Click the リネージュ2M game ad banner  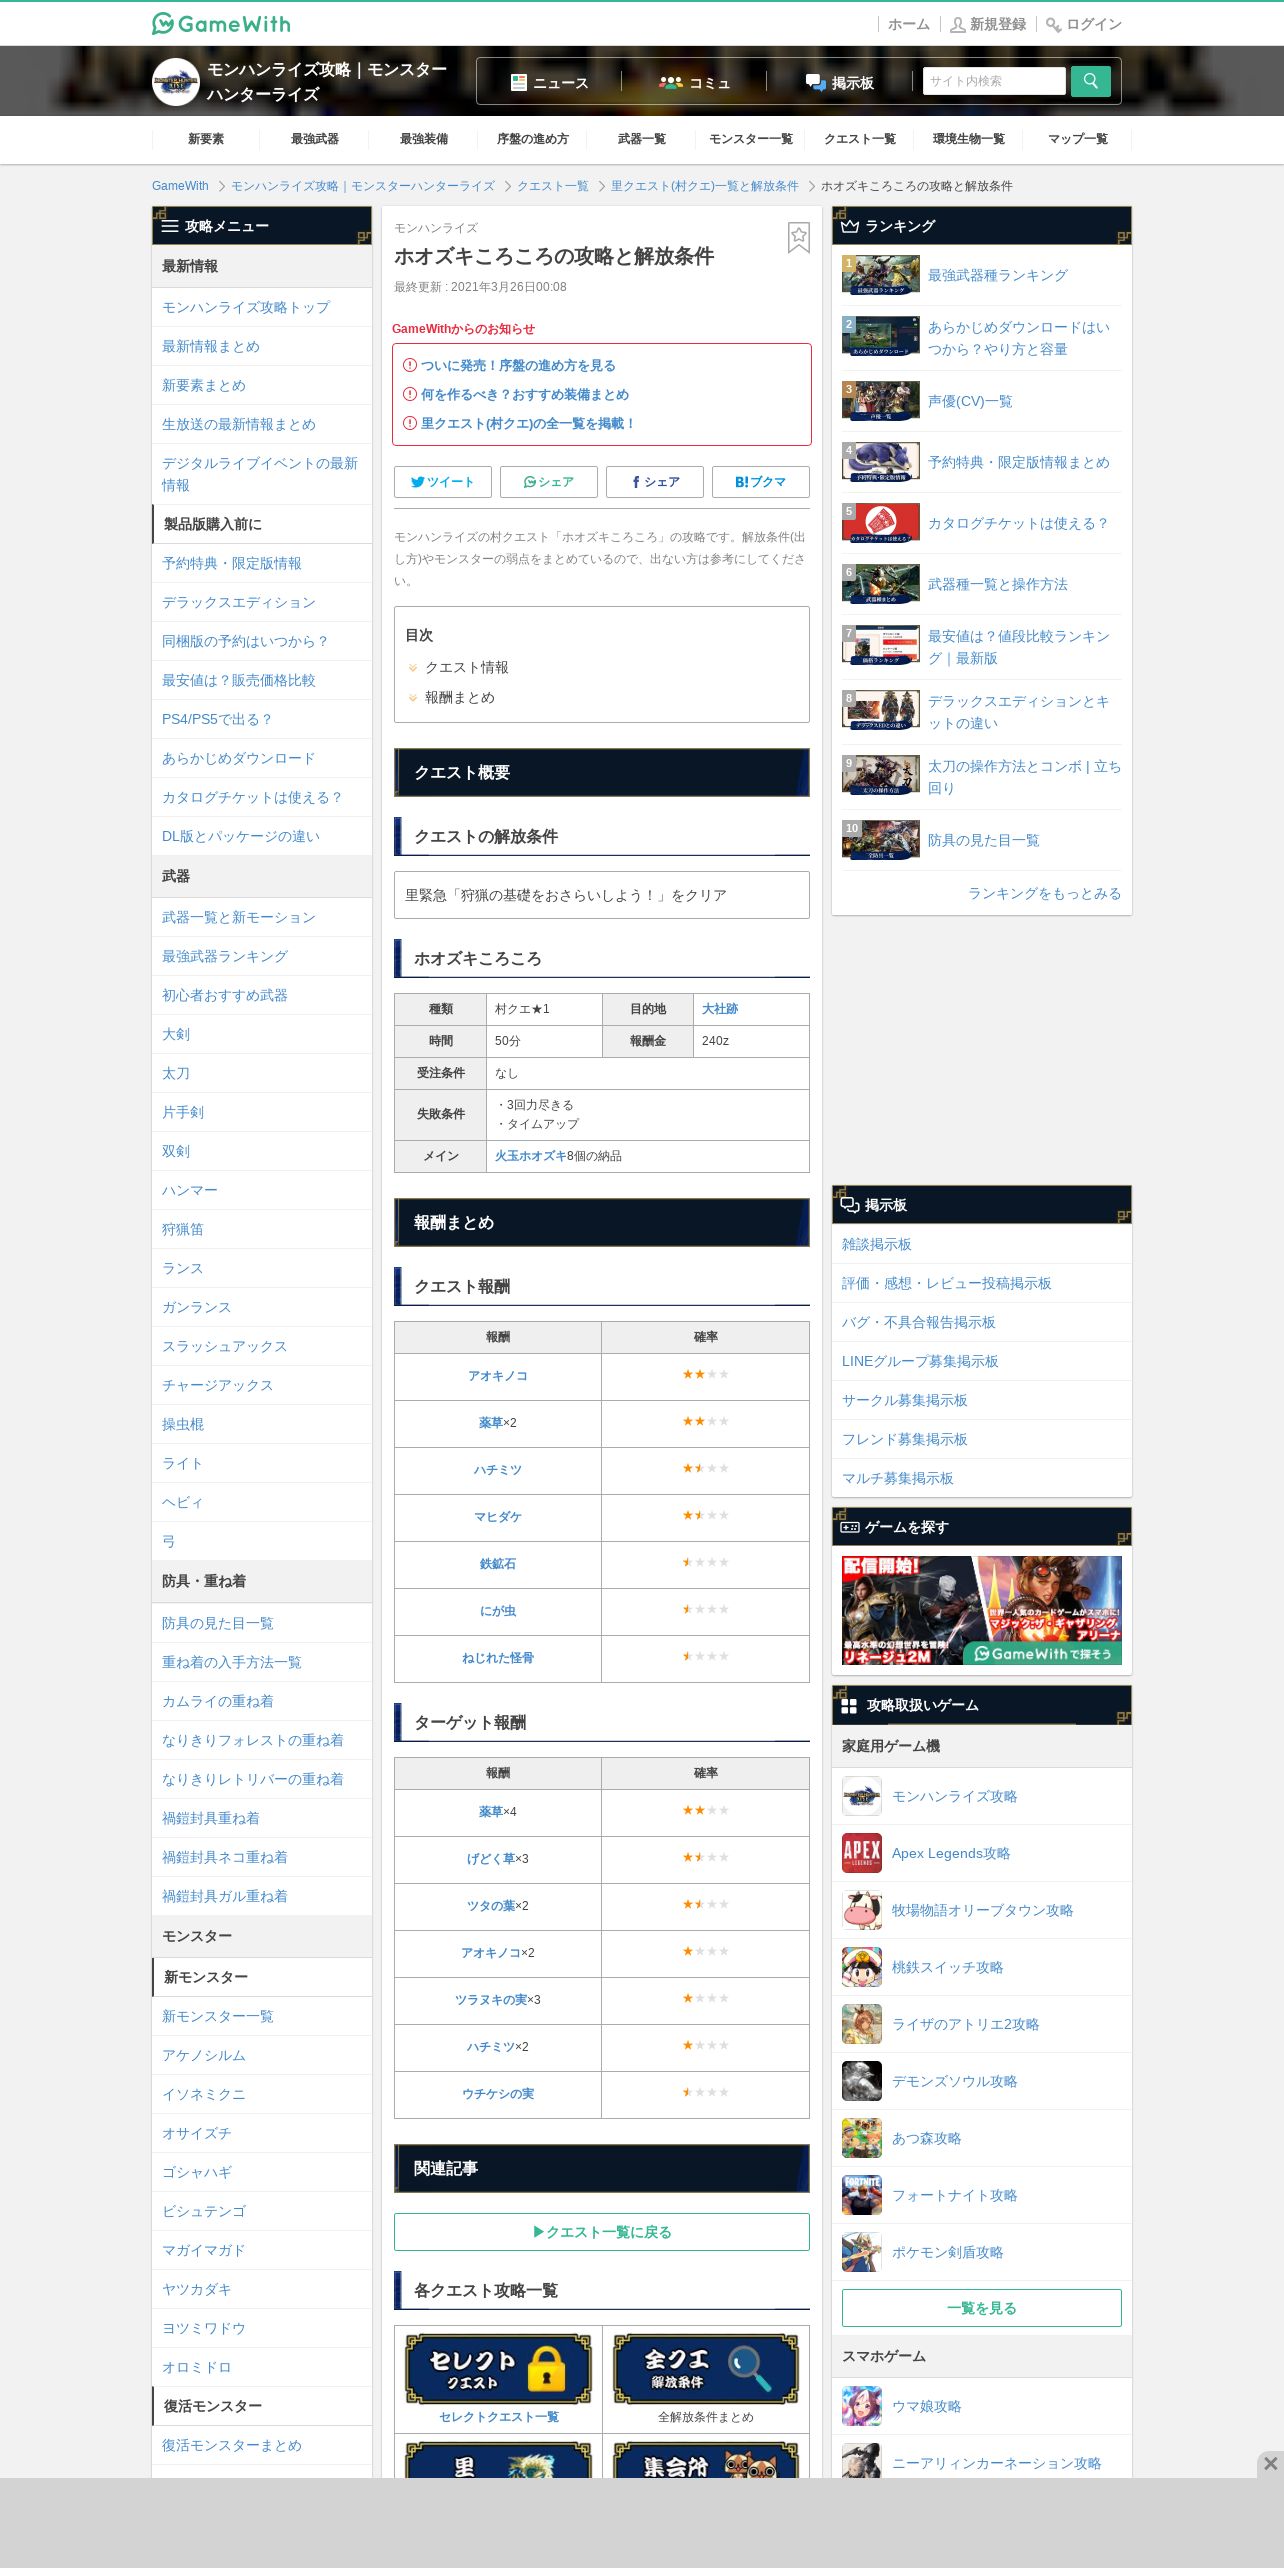click(x=981, y=1610)
